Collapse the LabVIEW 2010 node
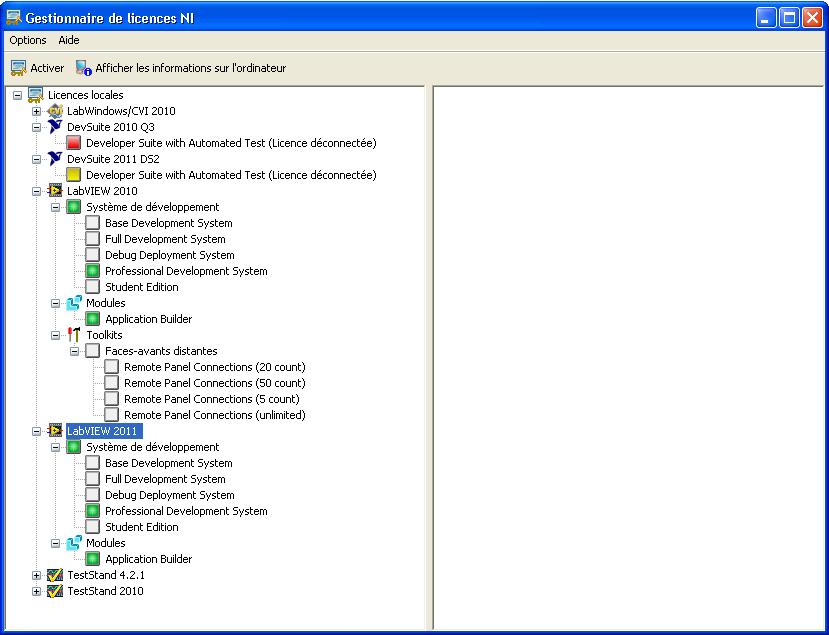The image size is (829, 635). click(x=36, y=191)
